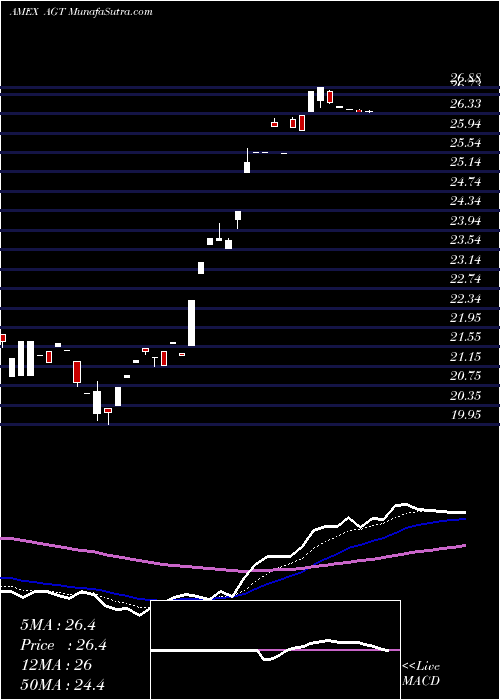Click the 24.74 price axis label

click(466, 182)
